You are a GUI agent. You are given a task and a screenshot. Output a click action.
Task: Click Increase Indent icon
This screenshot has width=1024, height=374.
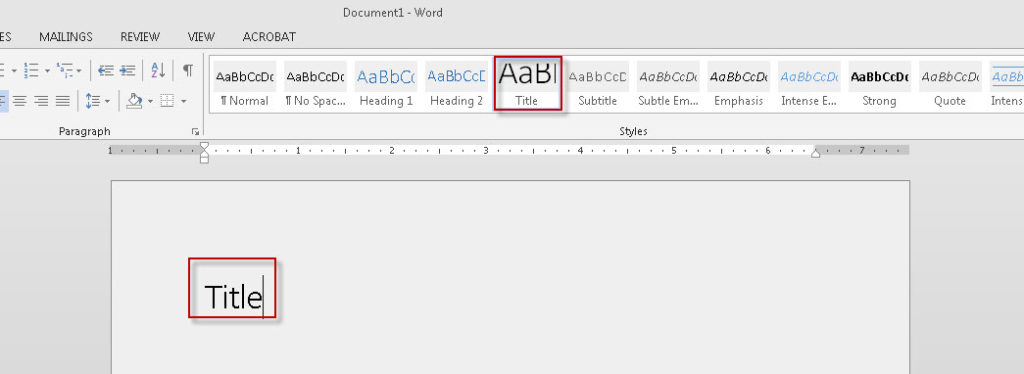[127, 70]
